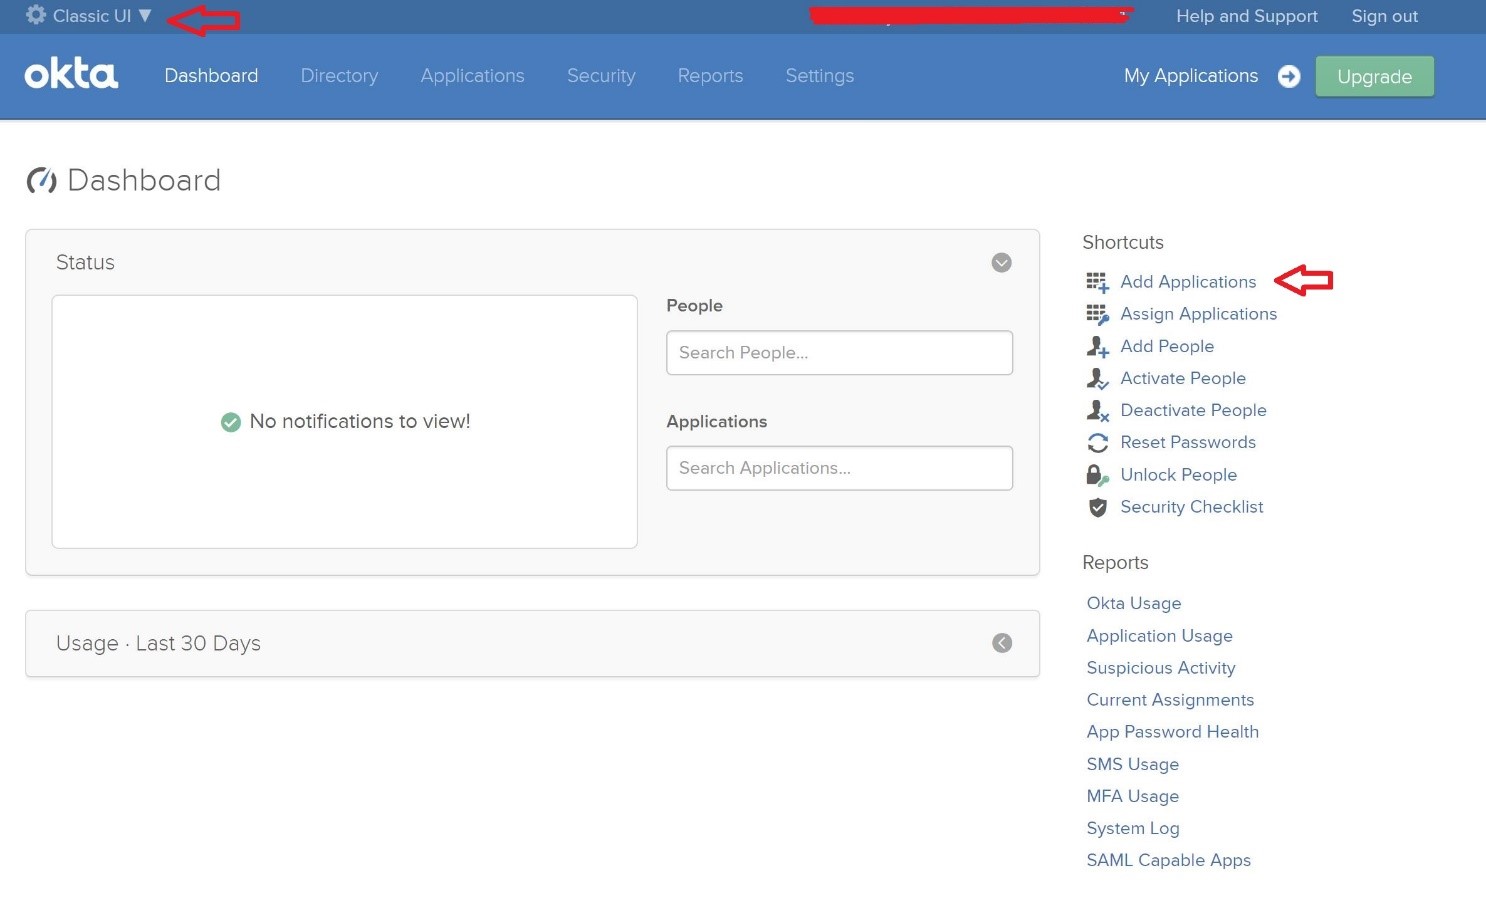
Task: Open the Reports menu in navigation bar
Action: tap(710, 76)
